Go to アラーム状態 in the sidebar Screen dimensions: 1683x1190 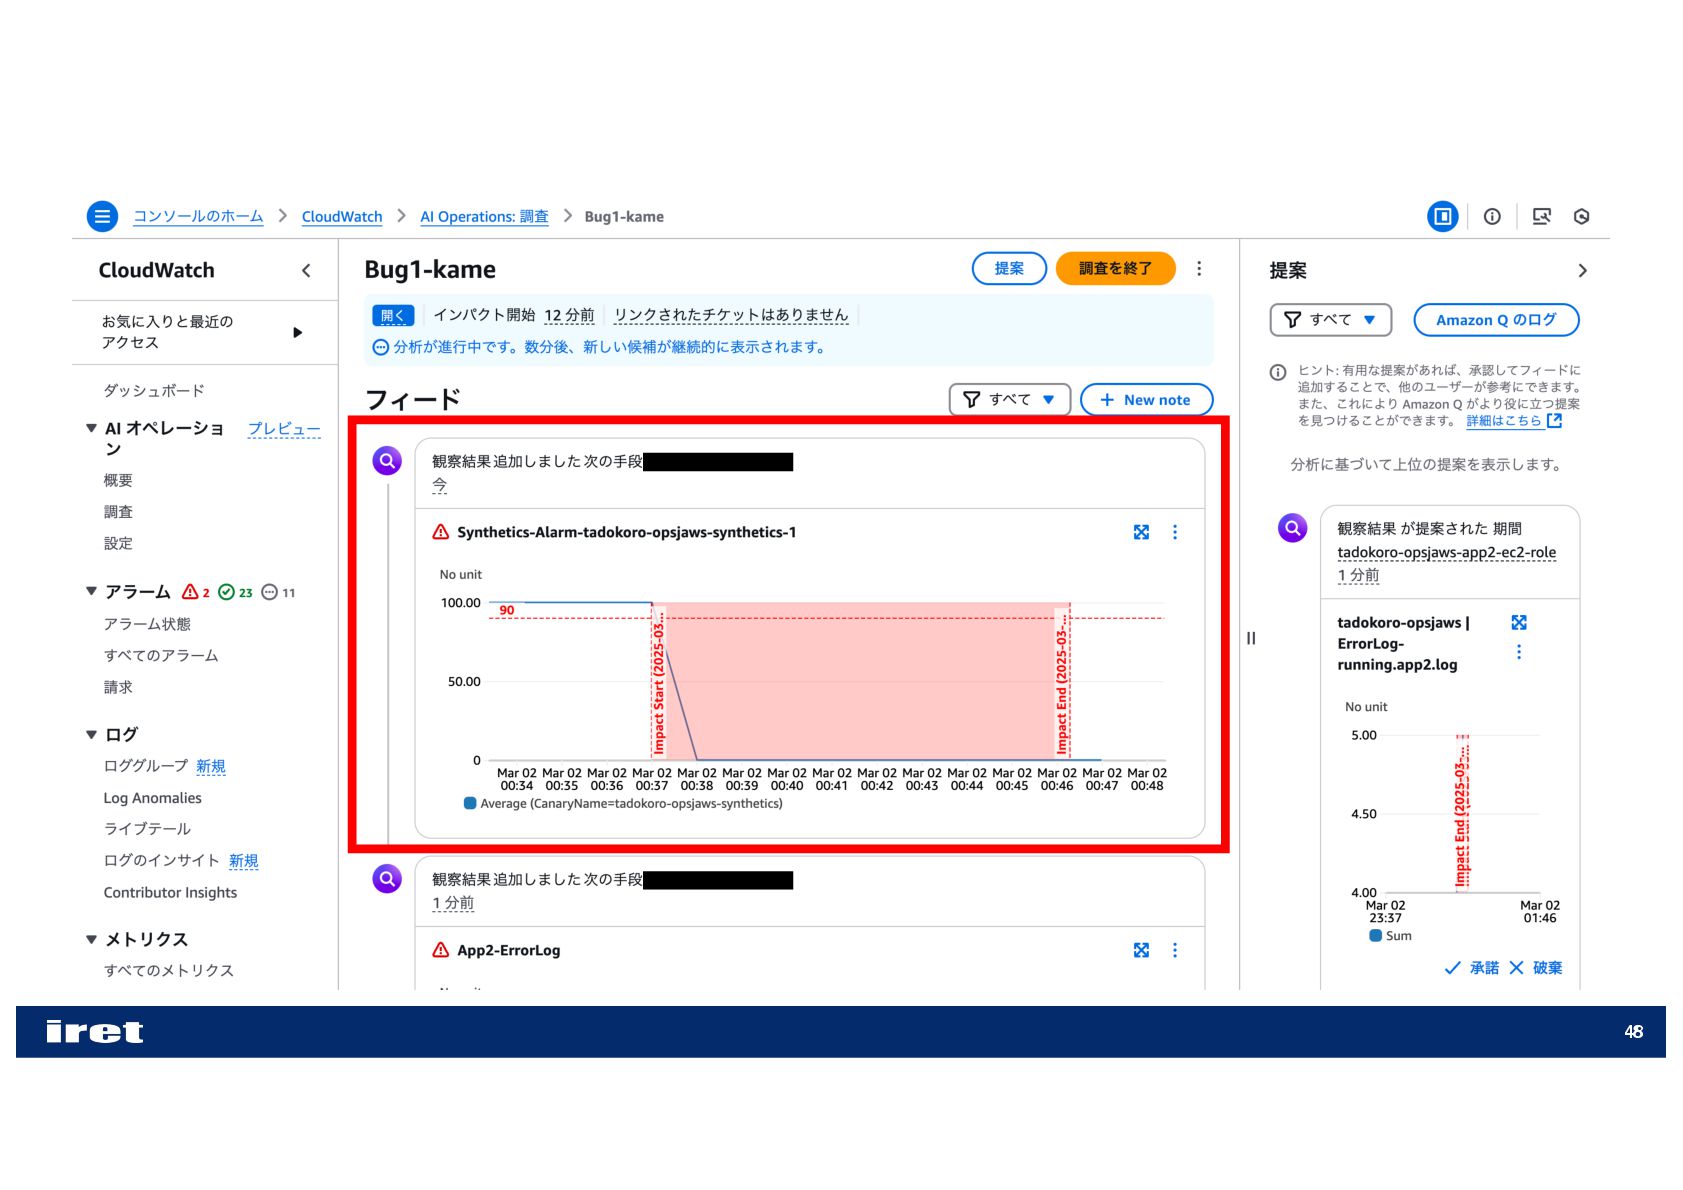[x=147, y=623]
